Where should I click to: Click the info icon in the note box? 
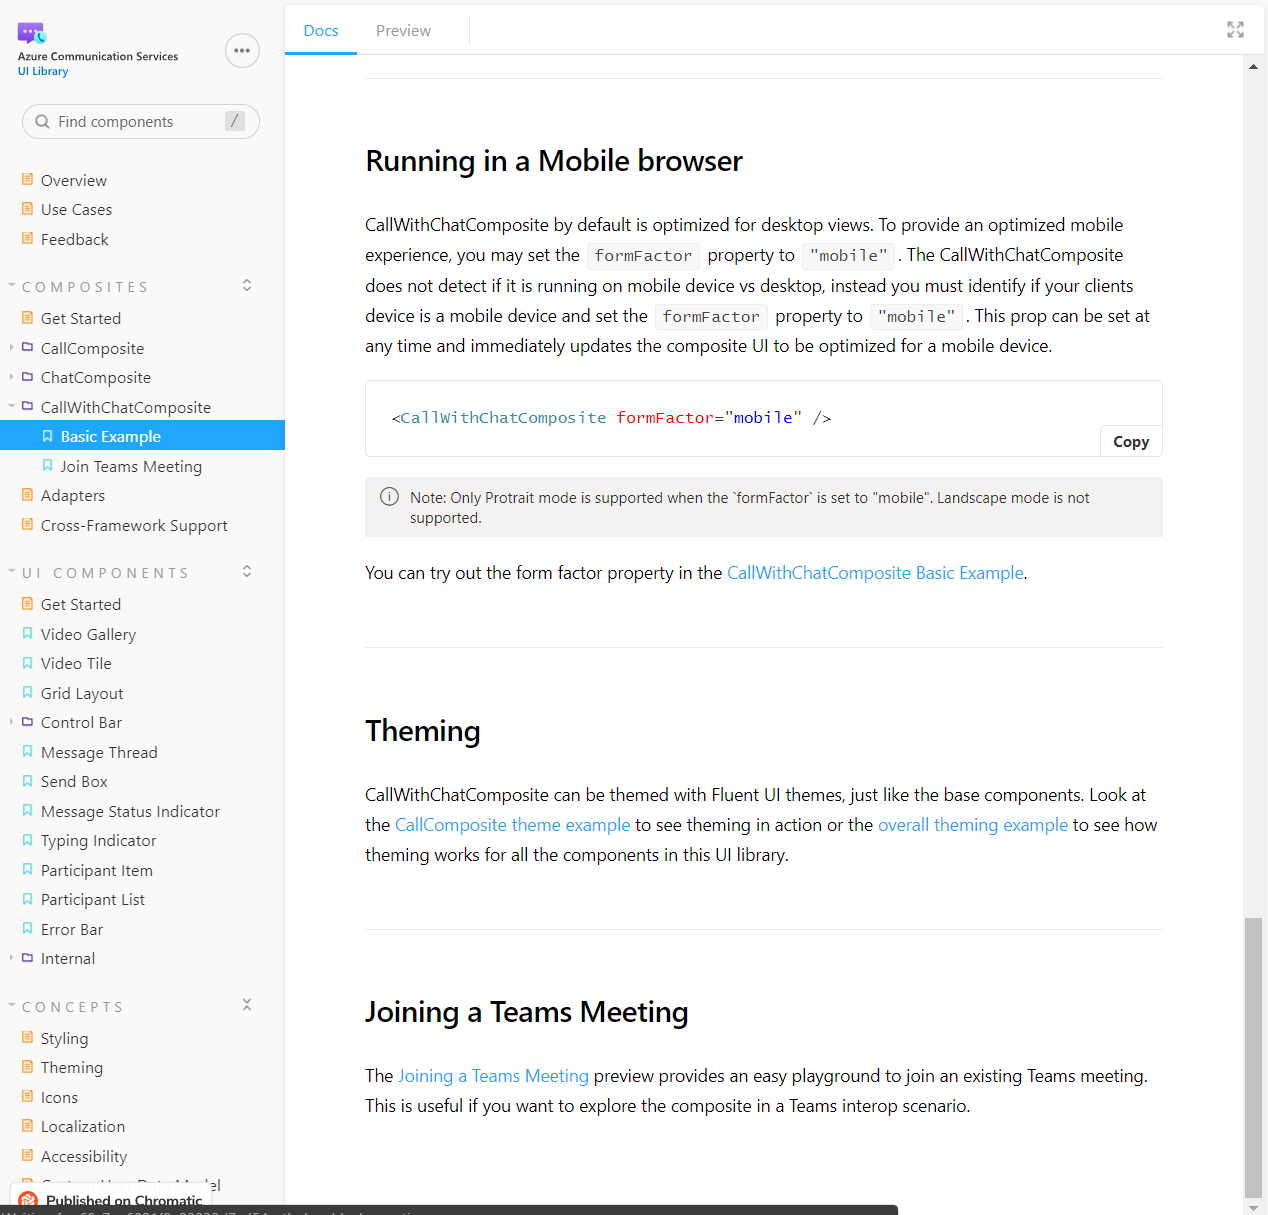click(x=389, y=496)
